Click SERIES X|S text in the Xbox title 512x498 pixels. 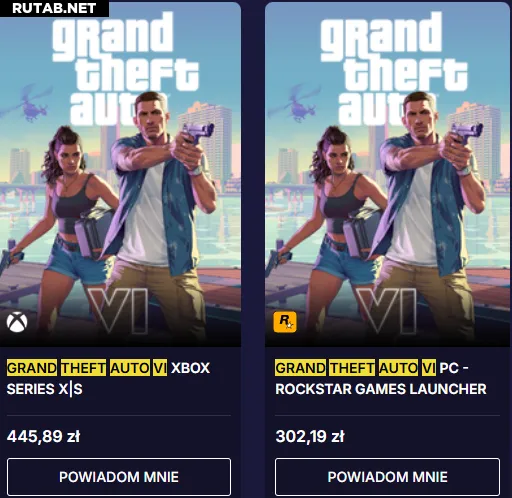coord(44,389)
